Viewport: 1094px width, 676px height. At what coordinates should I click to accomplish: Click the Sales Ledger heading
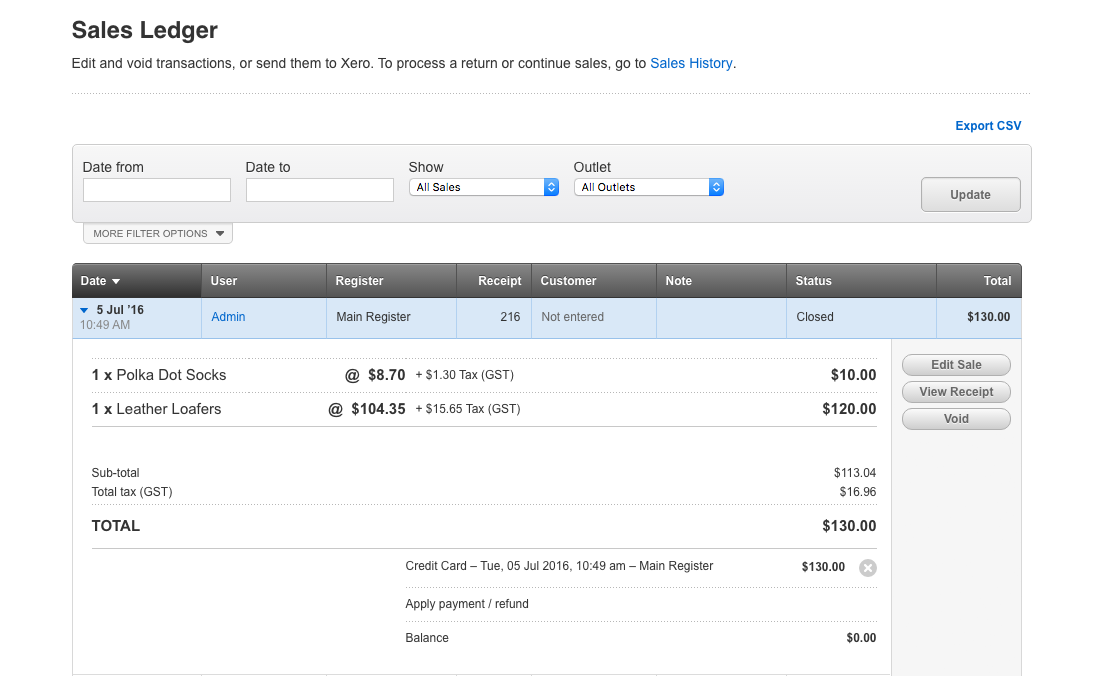(x=144, y=30)
